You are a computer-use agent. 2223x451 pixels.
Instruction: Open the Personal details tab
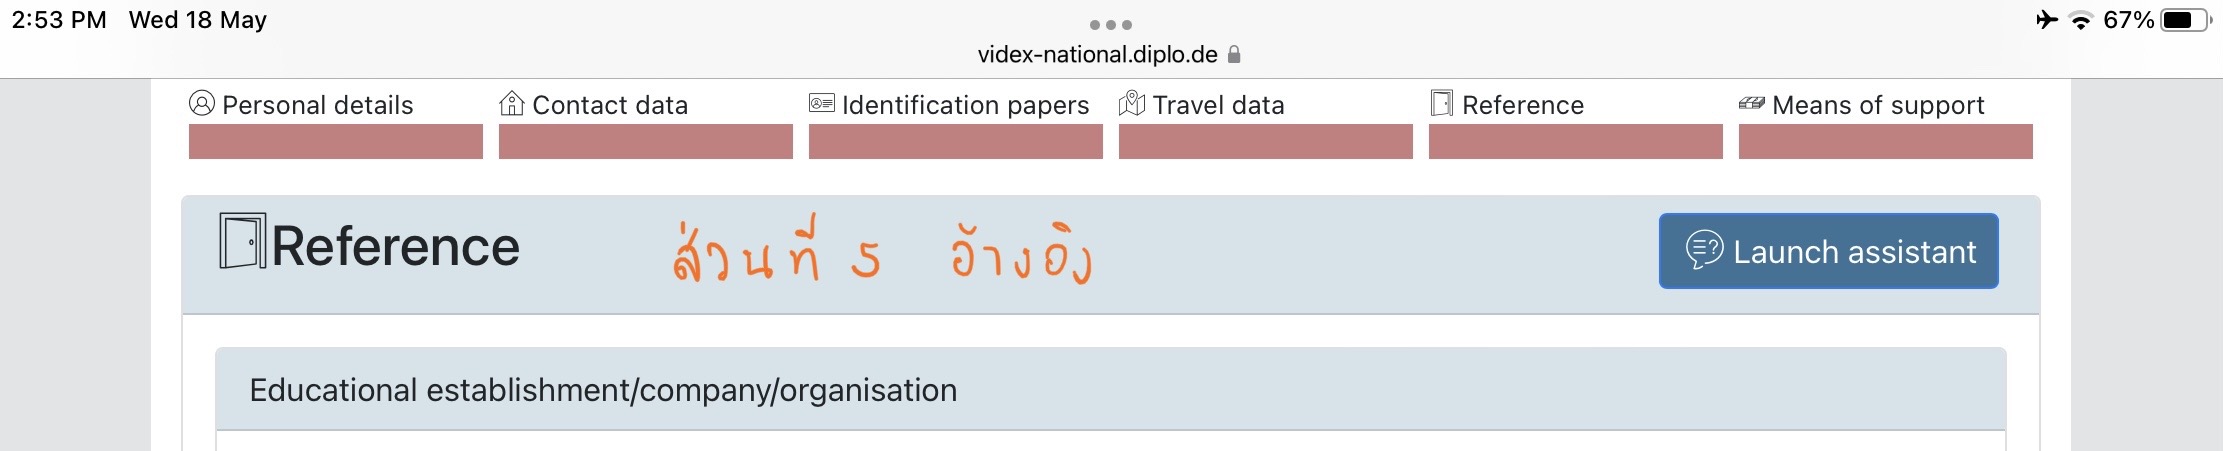click(317, 105)
